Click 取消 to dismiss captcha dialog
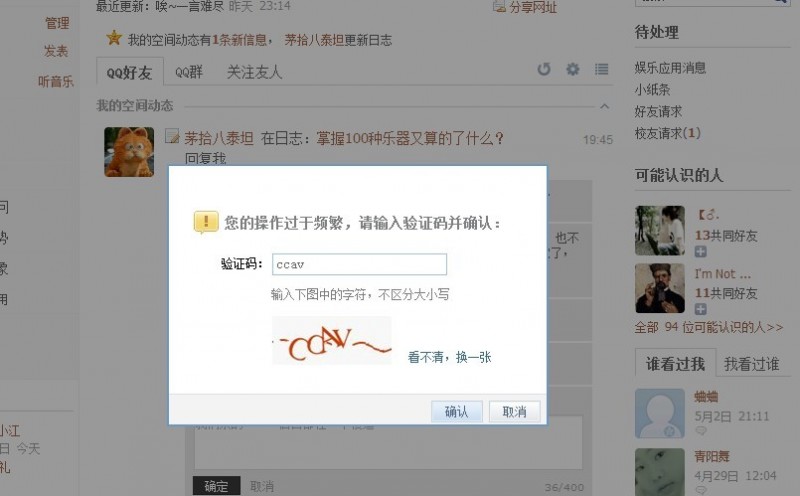Image resolution: width=800 pixels, height=496 pixels. coord(514,411)
